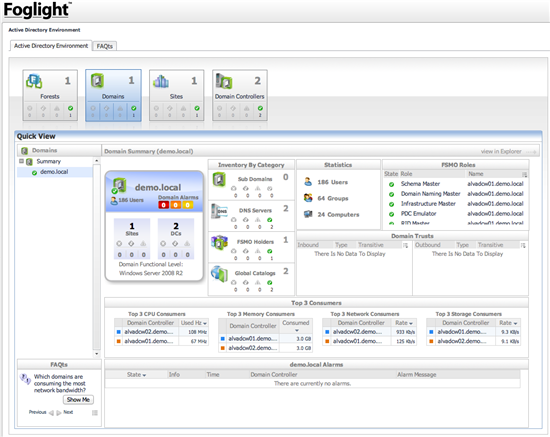Select alvadcw02 row in Network Consumers
This screenshot has height=437, width=550.
pos(369,332)
